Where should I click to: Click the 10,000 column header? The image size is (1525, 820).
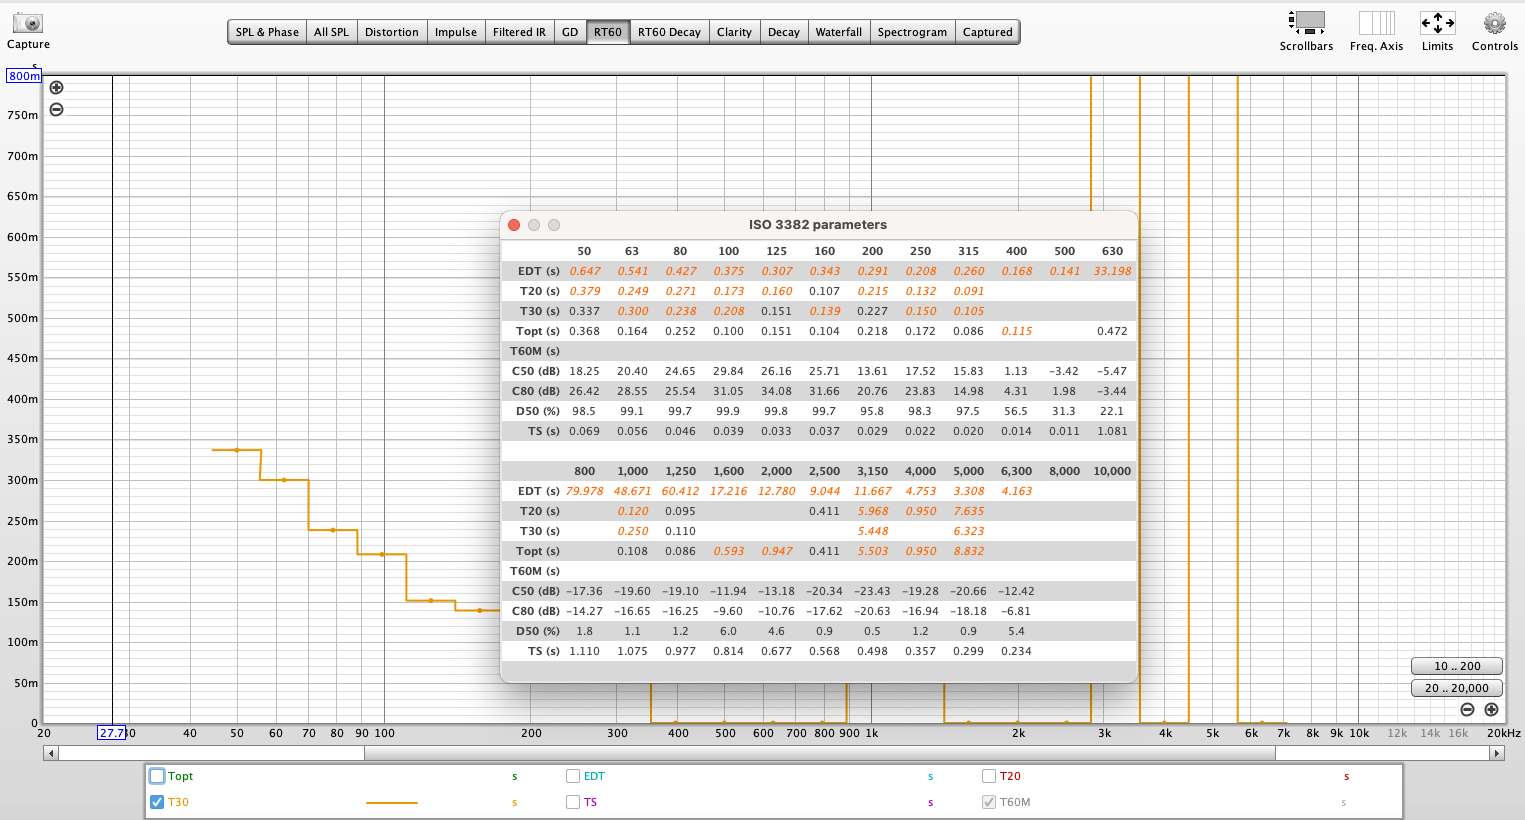tap(1112, 471)
